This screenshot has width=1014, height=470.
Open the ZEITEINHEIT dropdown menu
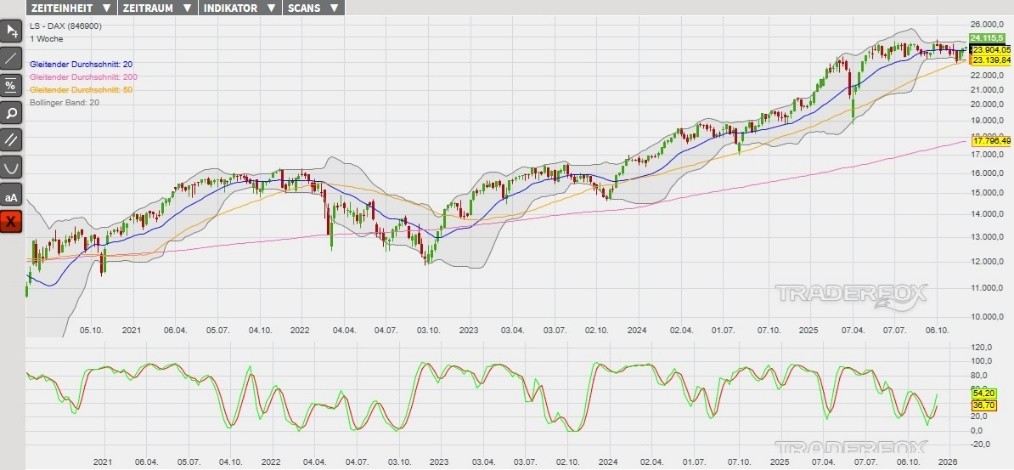[70, 7]
